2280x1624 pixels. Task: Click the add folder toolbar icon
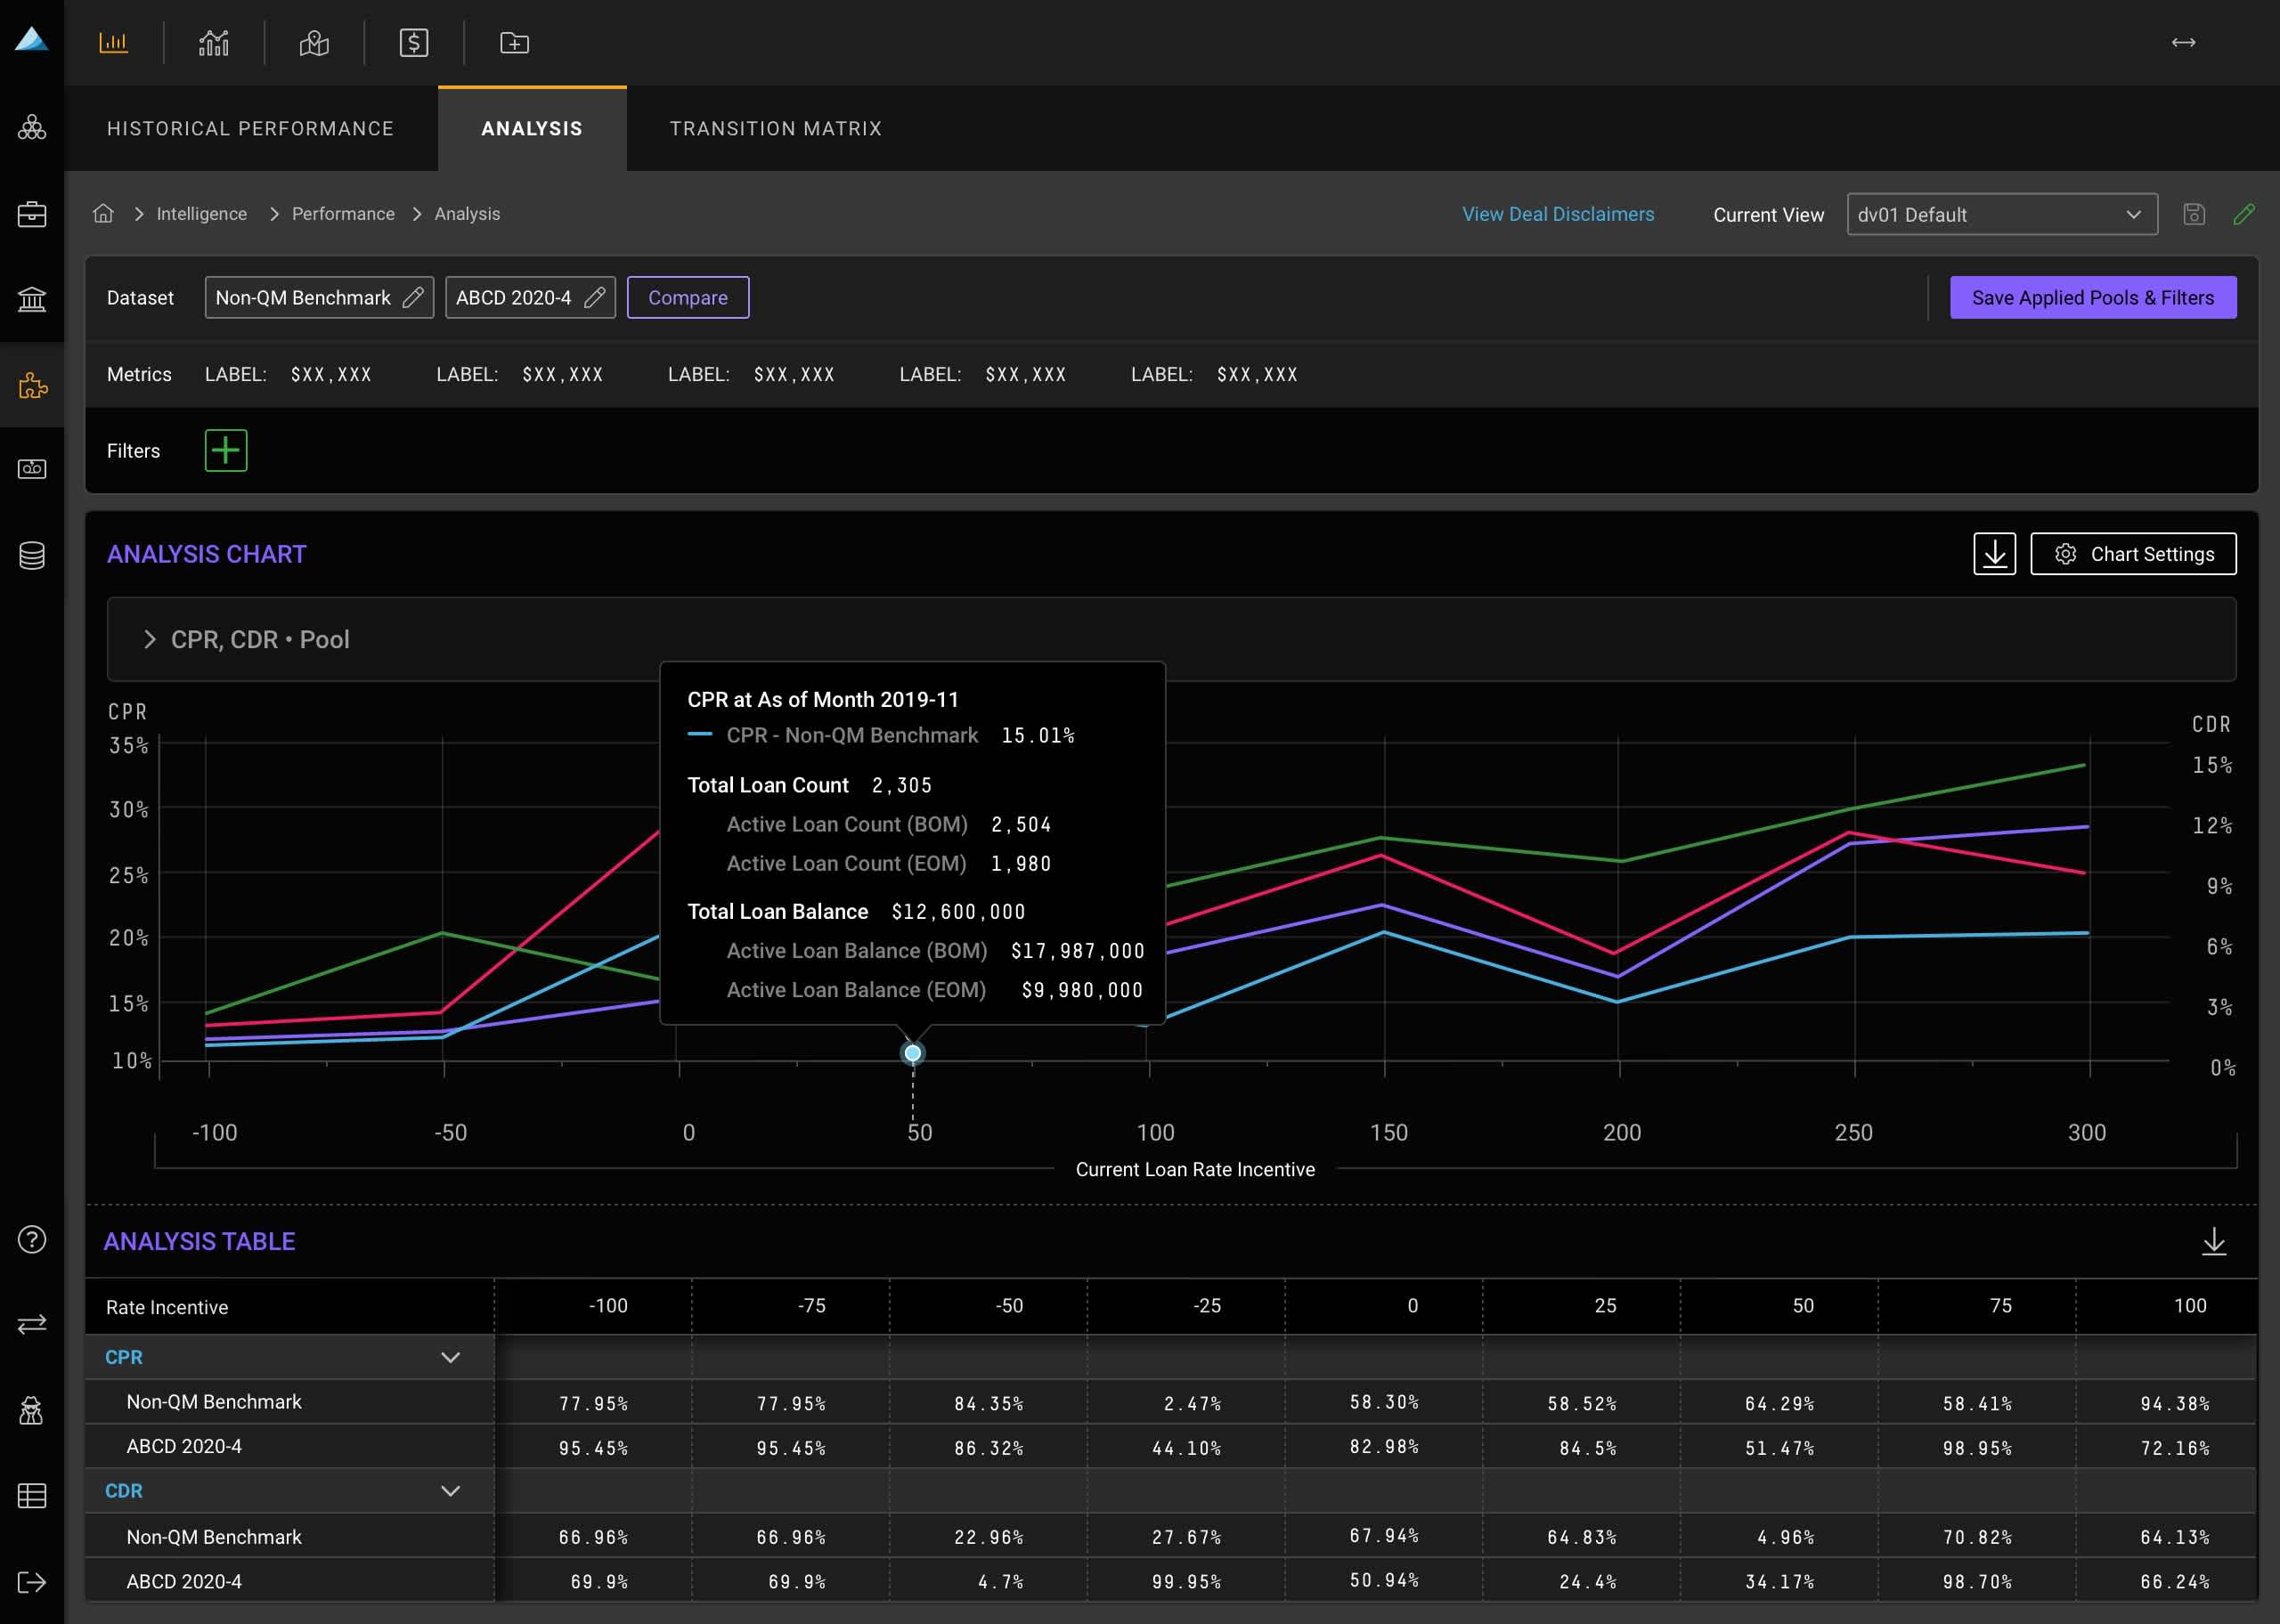click(x=514, y=43)
